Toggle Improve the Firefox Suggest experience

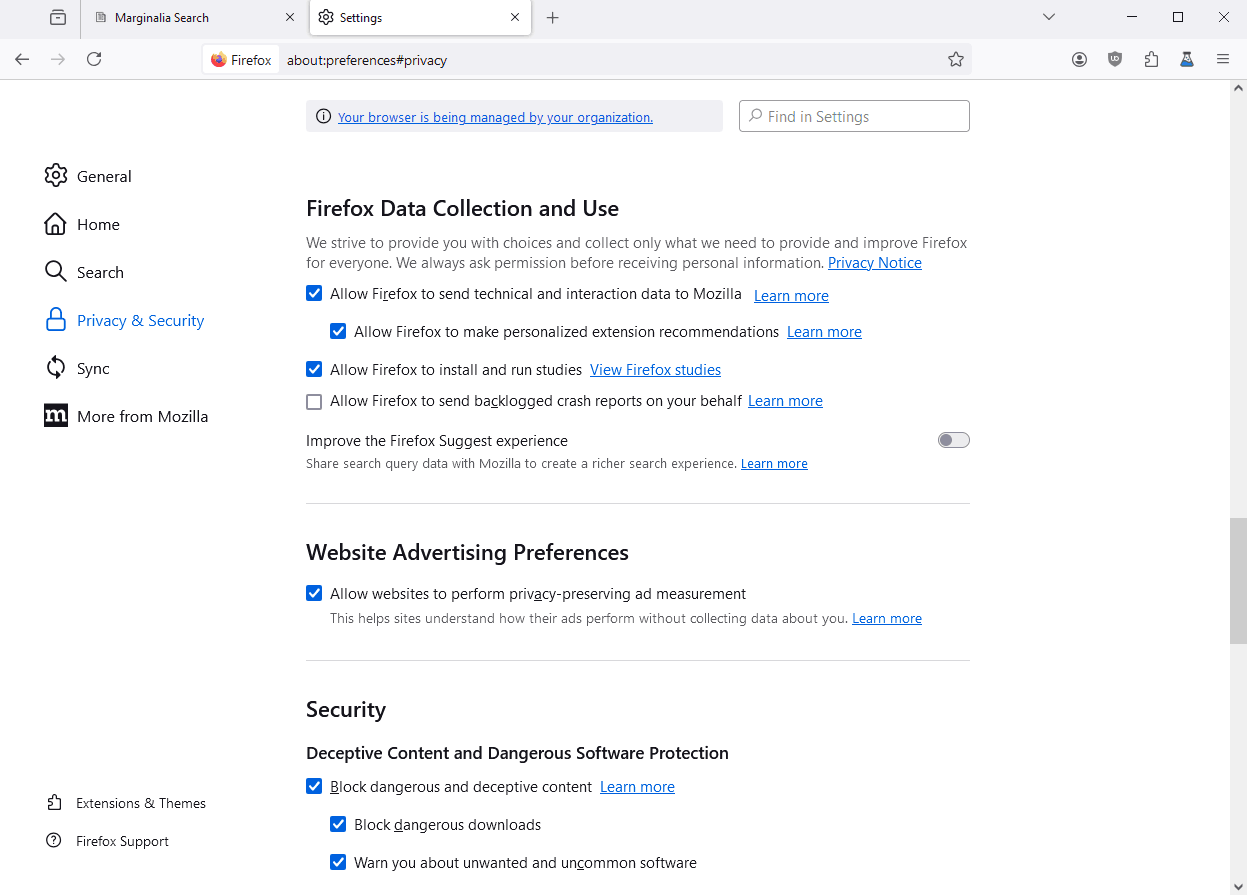pyautogui.click(x=954, y=440)
